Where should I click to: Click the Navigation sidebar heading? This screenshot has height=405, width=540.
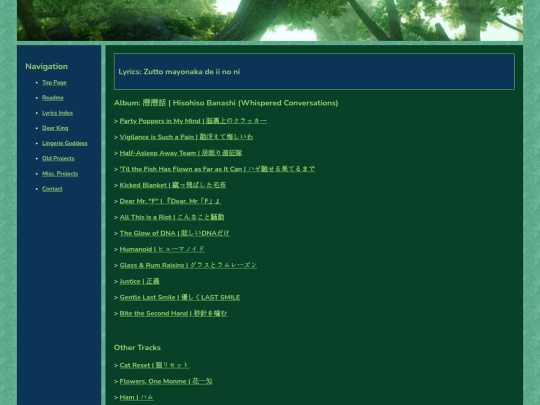tap(46, 66)
